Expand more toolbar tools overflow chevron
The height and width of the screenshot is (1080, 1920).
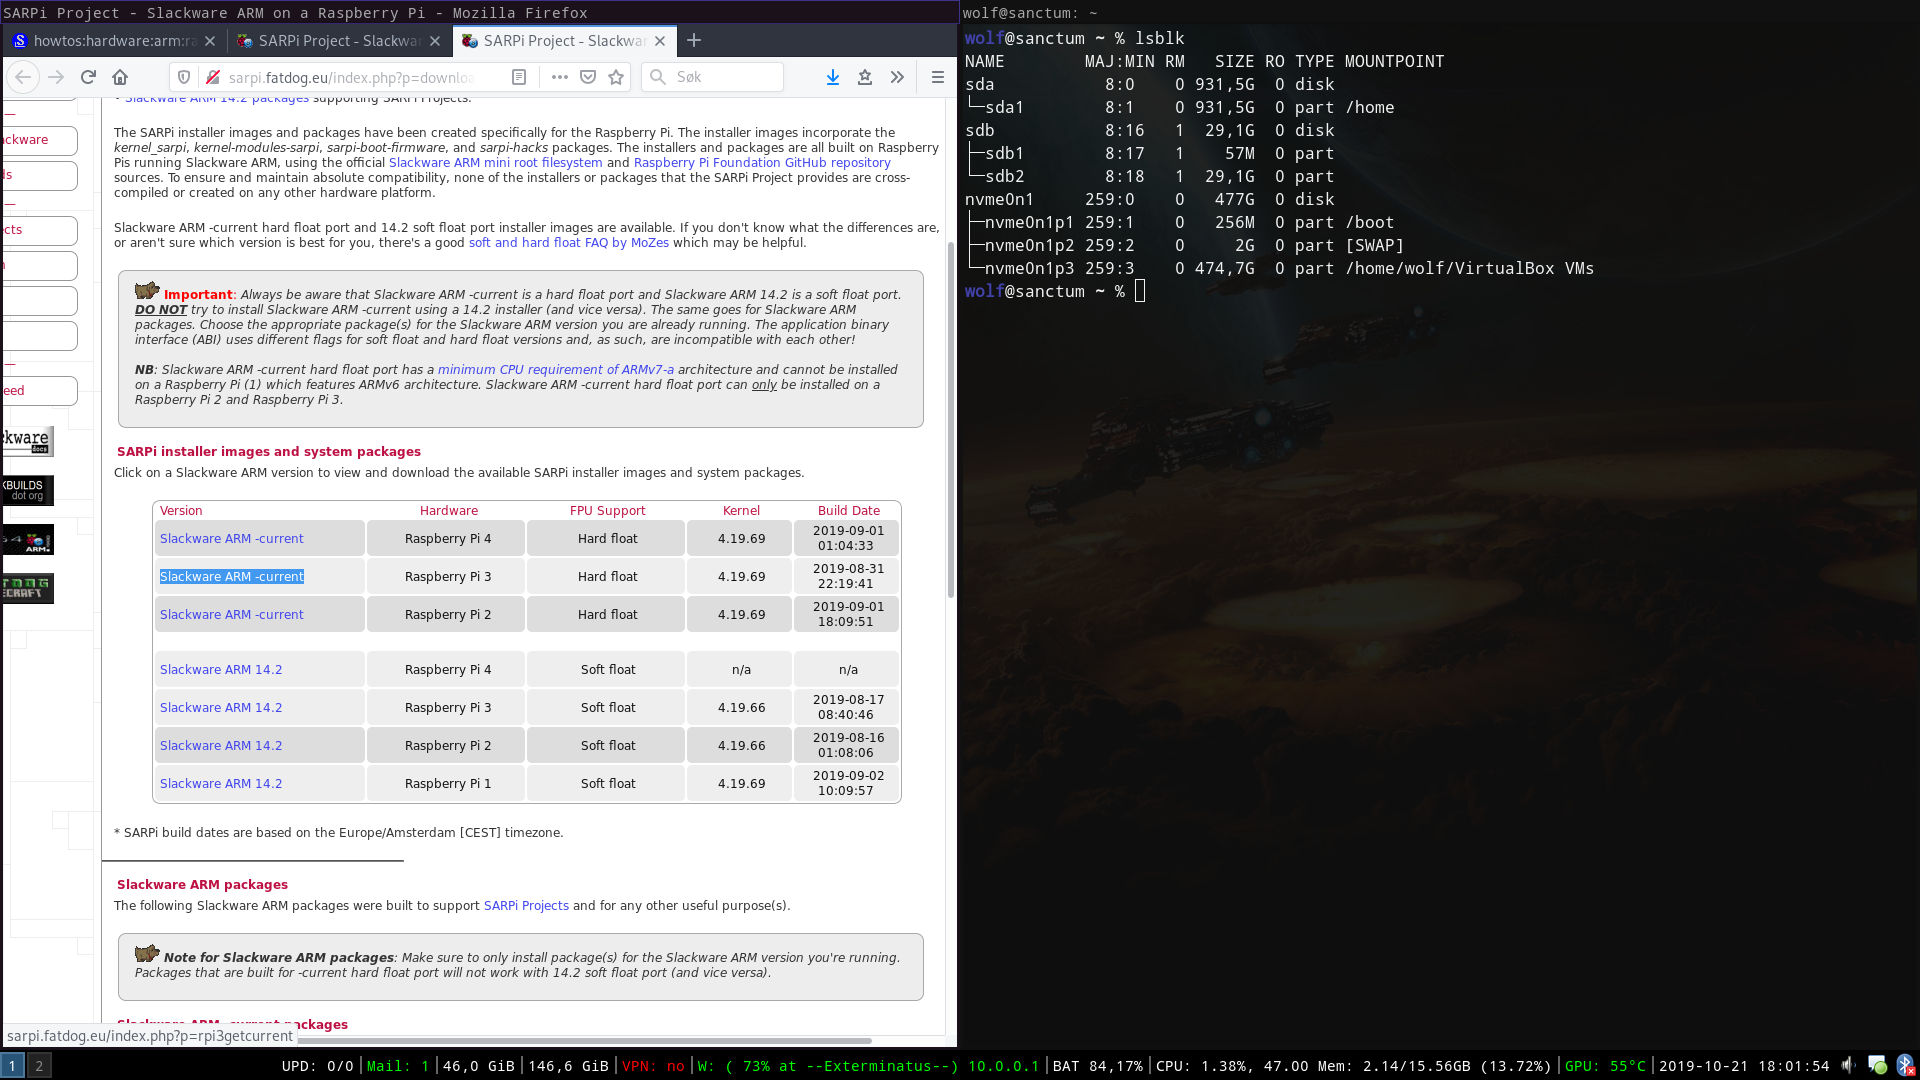(897, 77)
